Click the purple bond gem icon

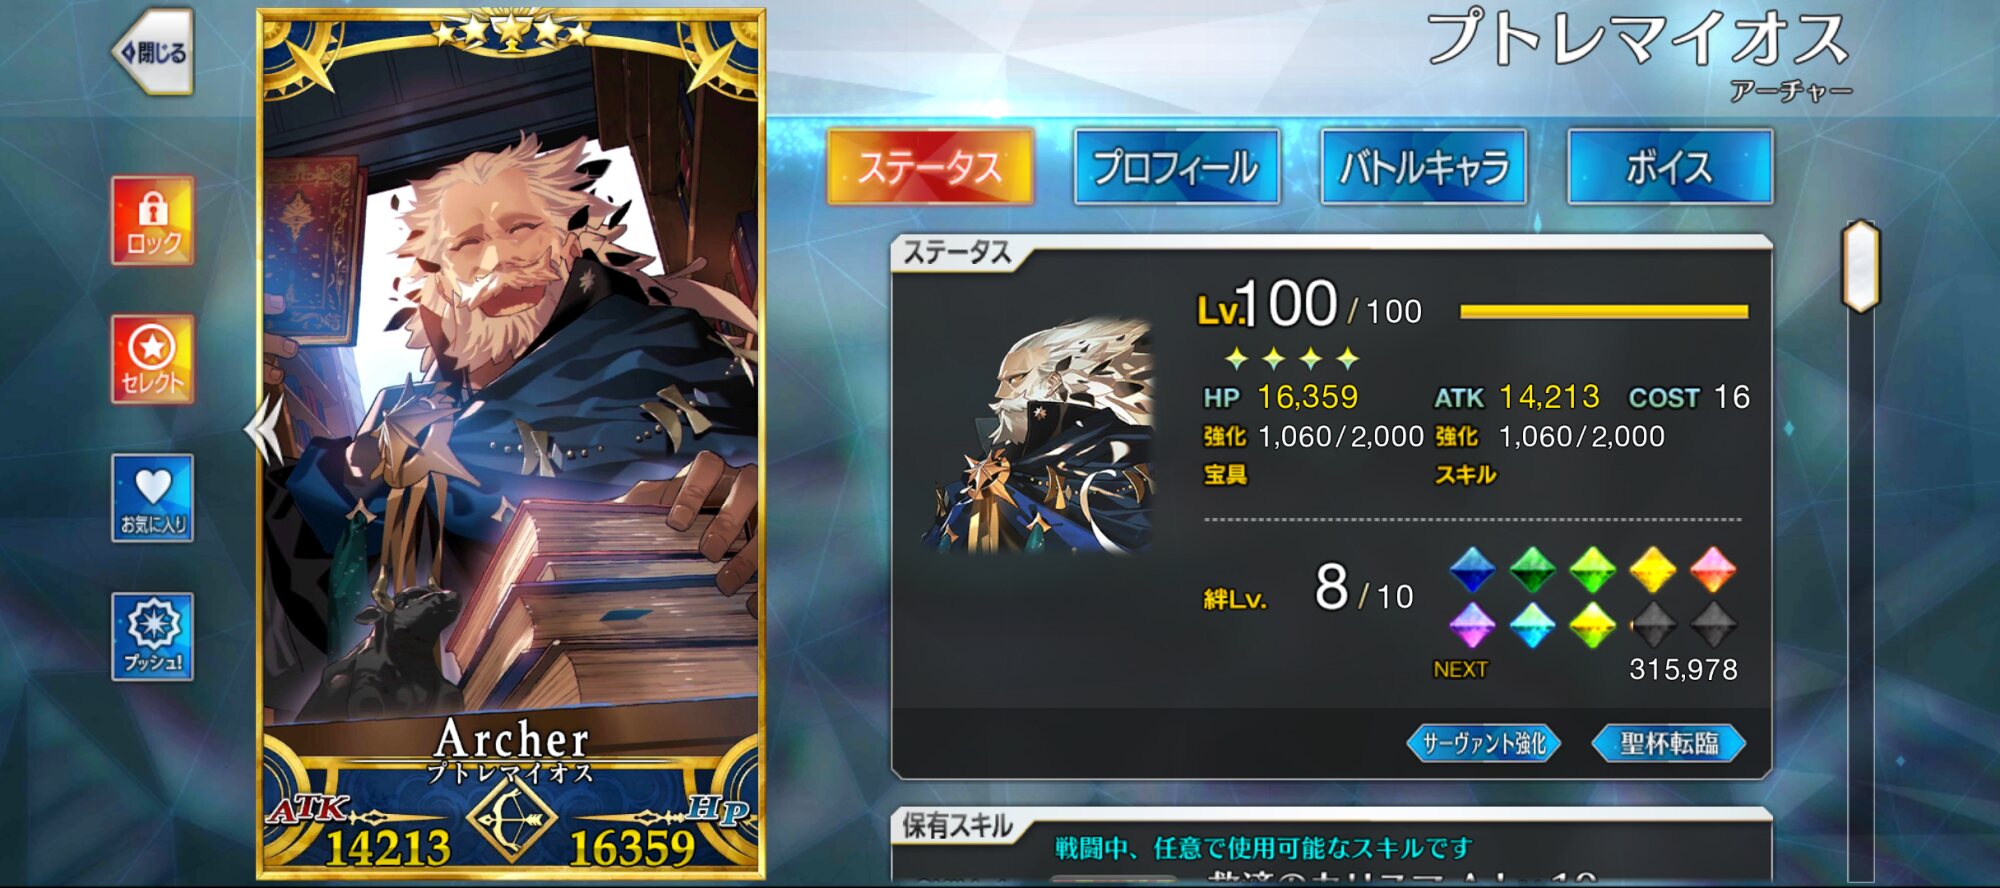pos(1472,625)
